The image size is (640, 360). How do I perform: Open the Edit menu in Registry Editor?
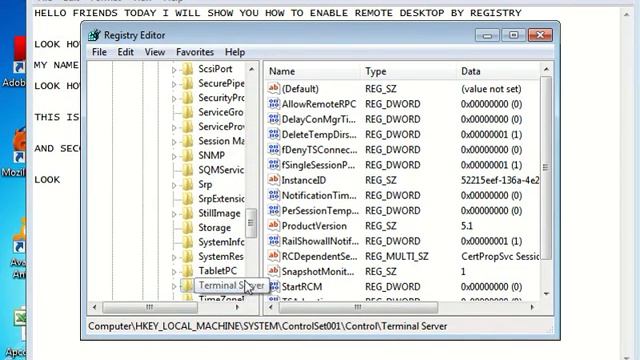click(125, 52)
